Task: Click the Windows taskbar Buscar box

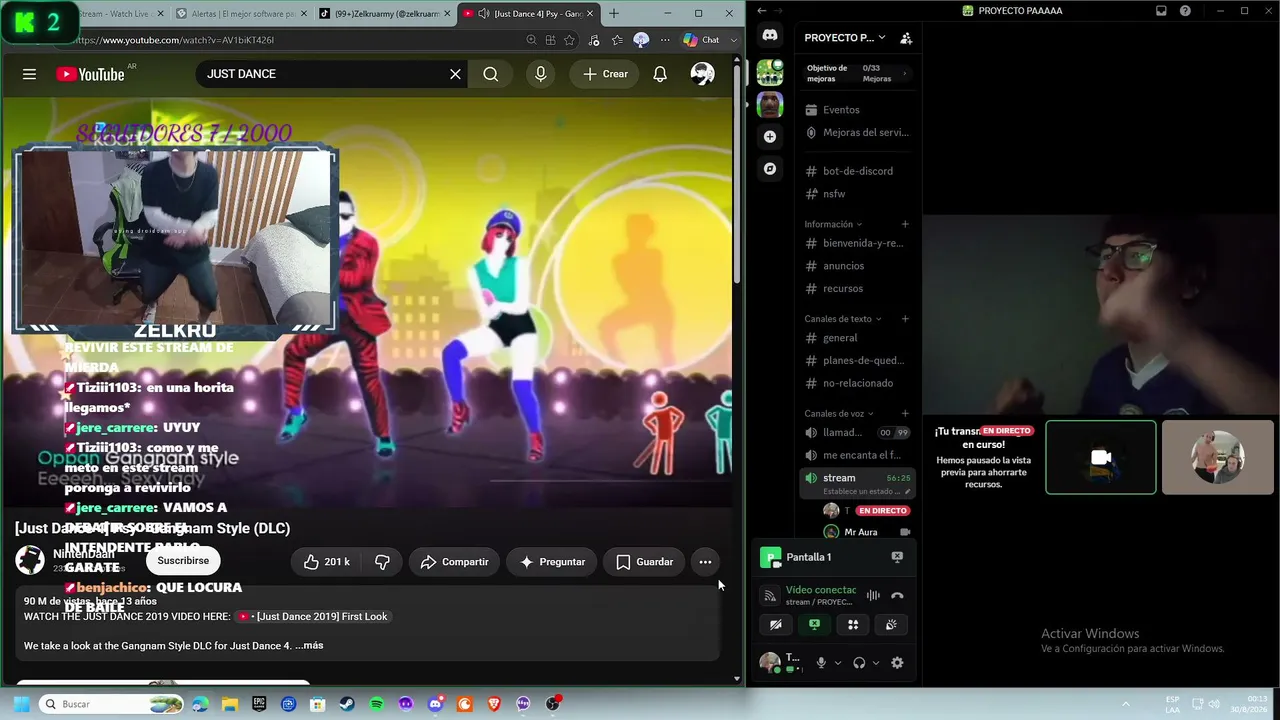Action: click(x=110, y=704)
